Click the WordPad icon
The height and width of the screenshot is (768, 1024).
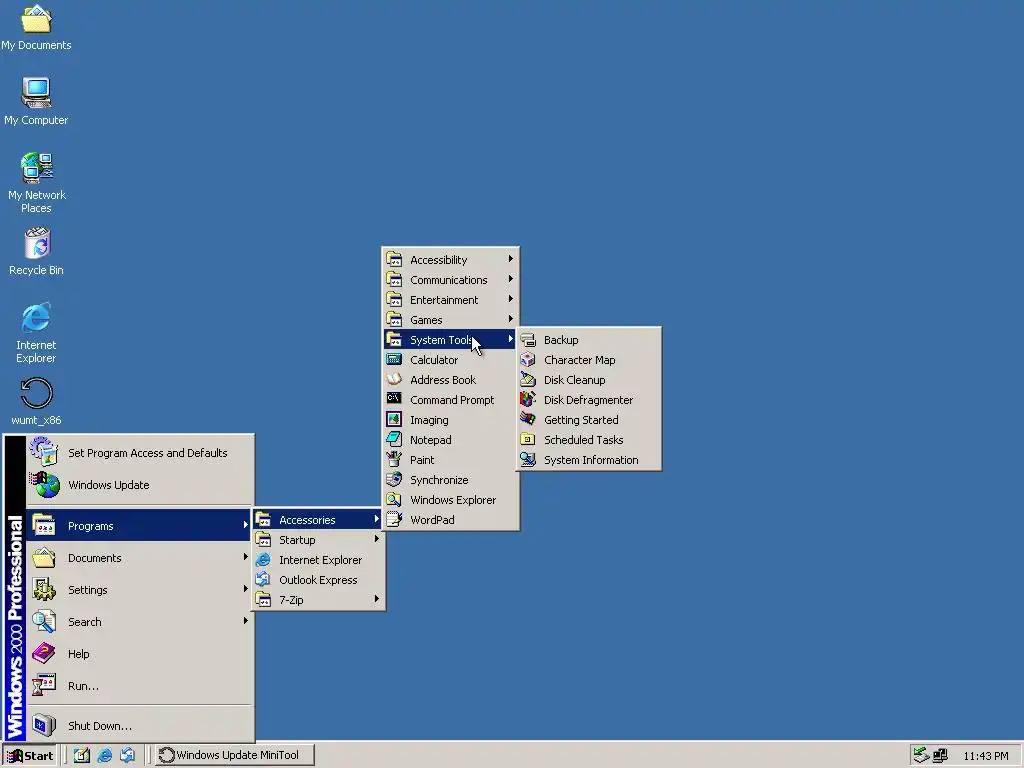(394, 520)
